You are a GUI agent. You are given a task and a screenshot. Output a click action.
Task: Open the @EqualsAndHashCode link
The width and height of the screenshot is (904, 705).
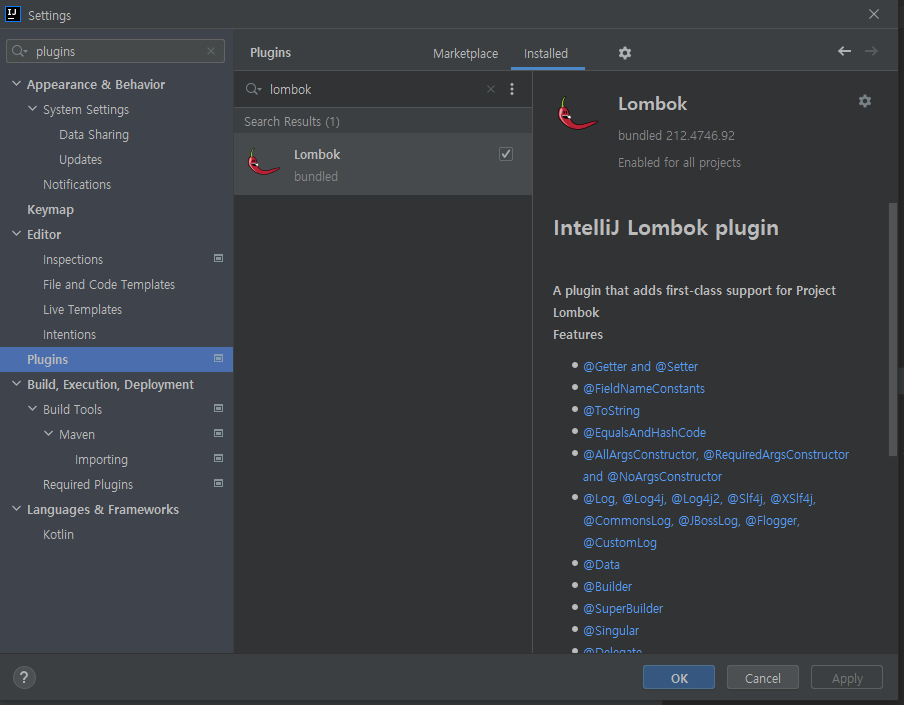click(x=644, y=432)
